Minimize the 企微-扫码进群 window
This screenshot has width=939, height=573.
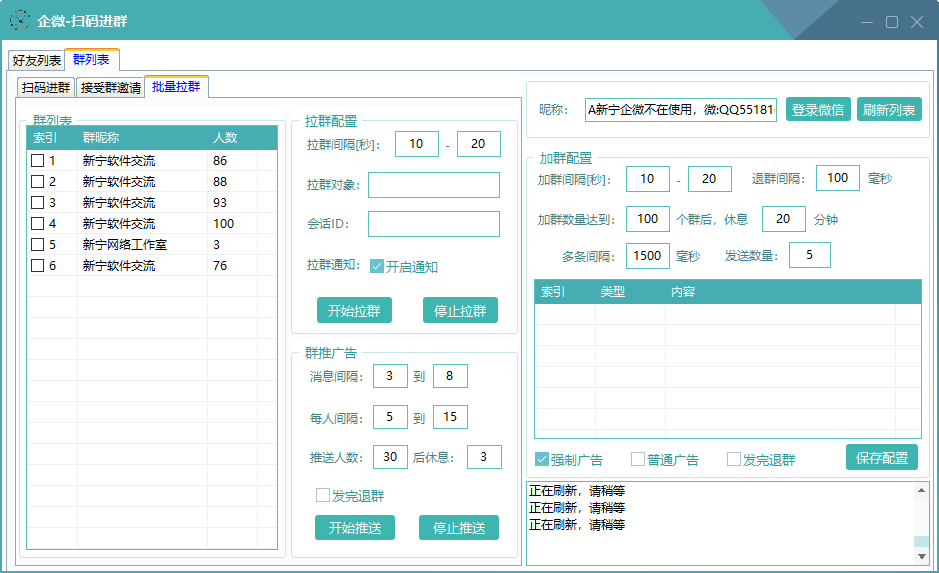point(867,22)
